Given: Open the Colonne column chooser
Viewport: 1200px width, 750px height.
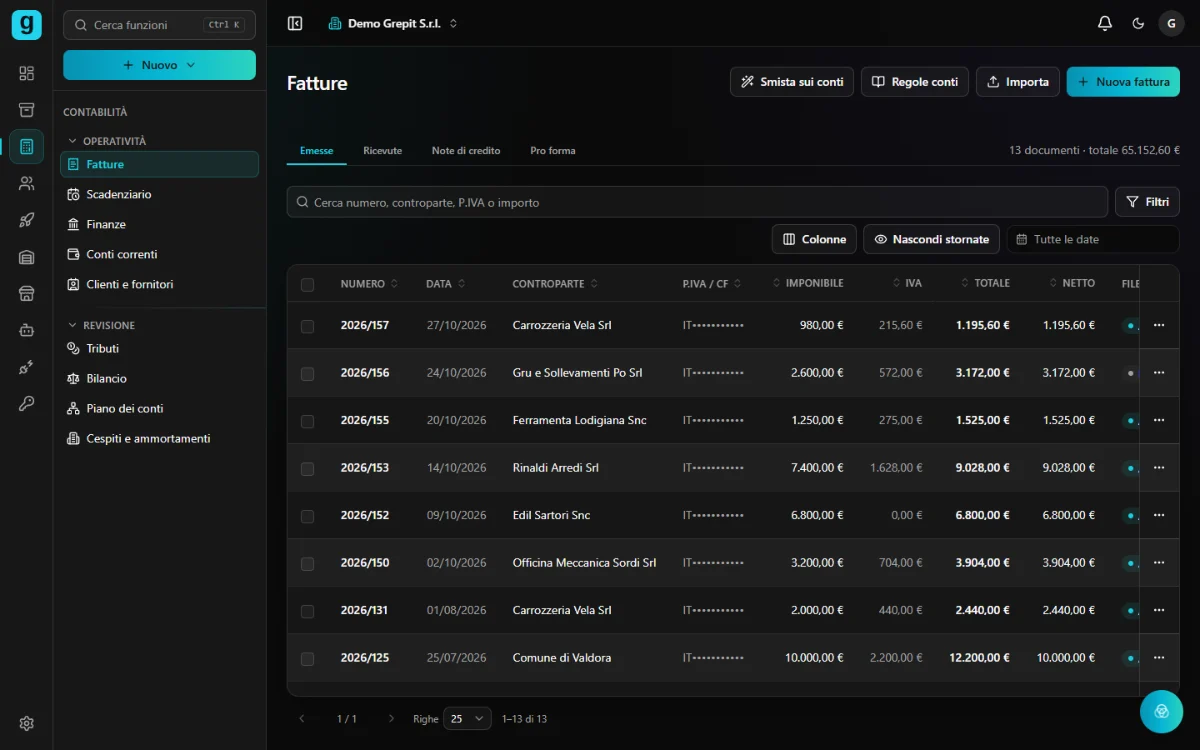Looking at the screenshot, I should tap(815, 239).
